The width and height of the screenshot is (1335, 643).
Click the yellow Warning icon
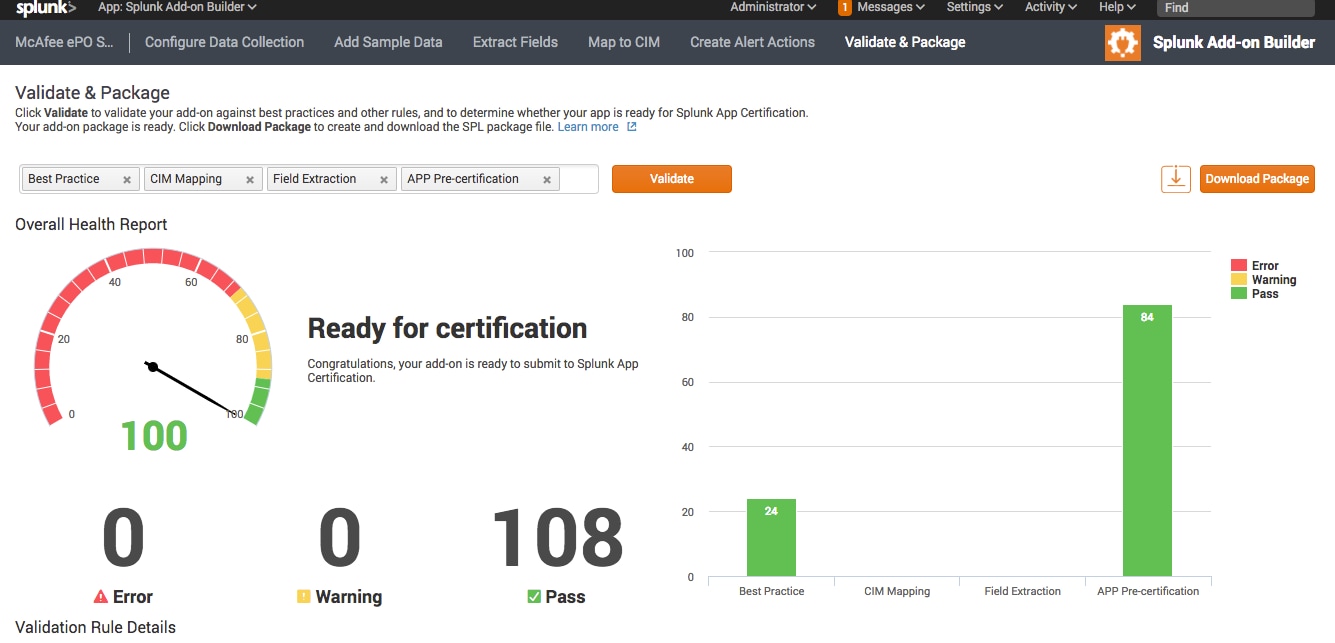pos(304,597)
